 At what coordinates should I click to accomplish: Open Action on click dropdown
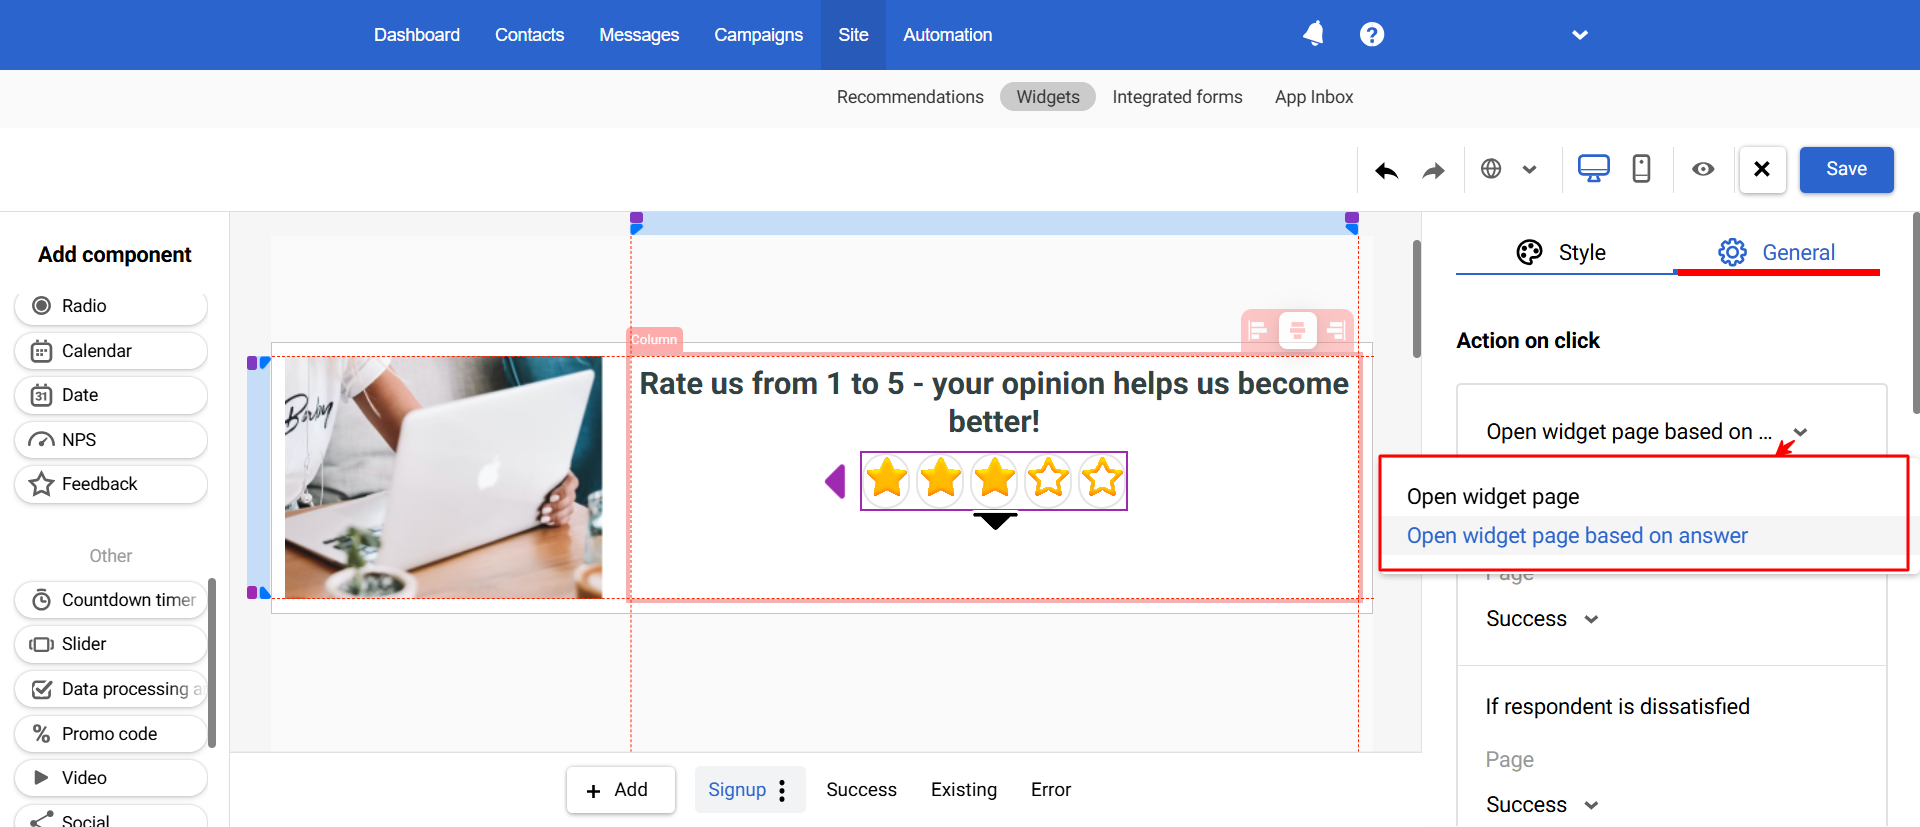(1647, 432)
